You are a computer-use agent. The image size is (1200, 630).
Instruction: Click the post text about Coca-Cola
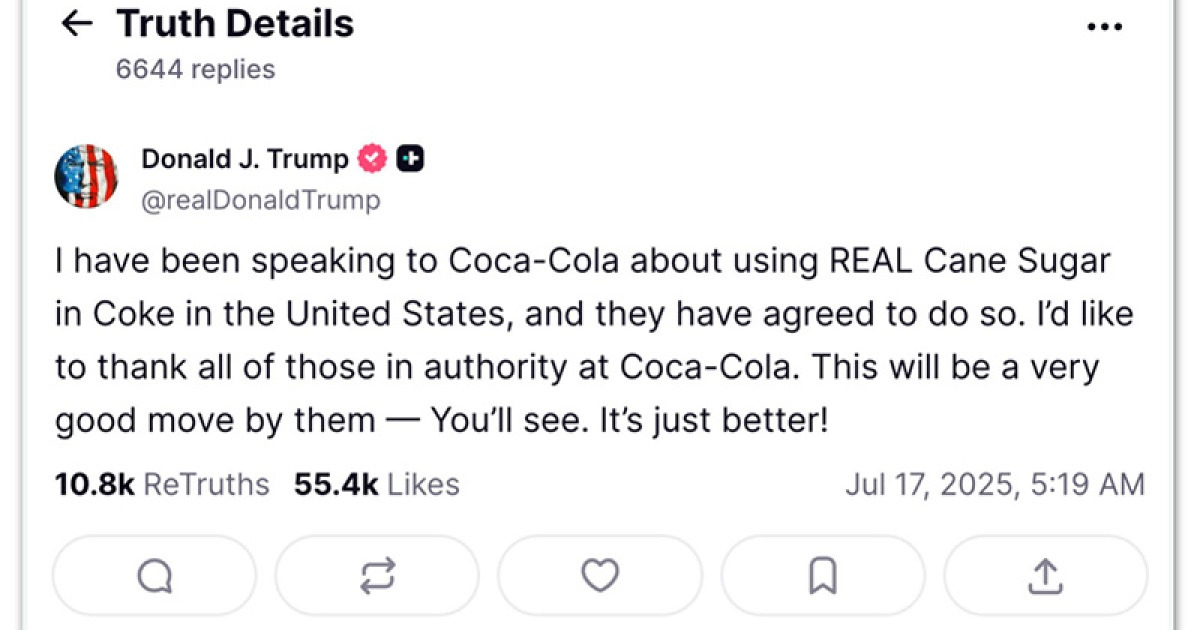[580, 340]
